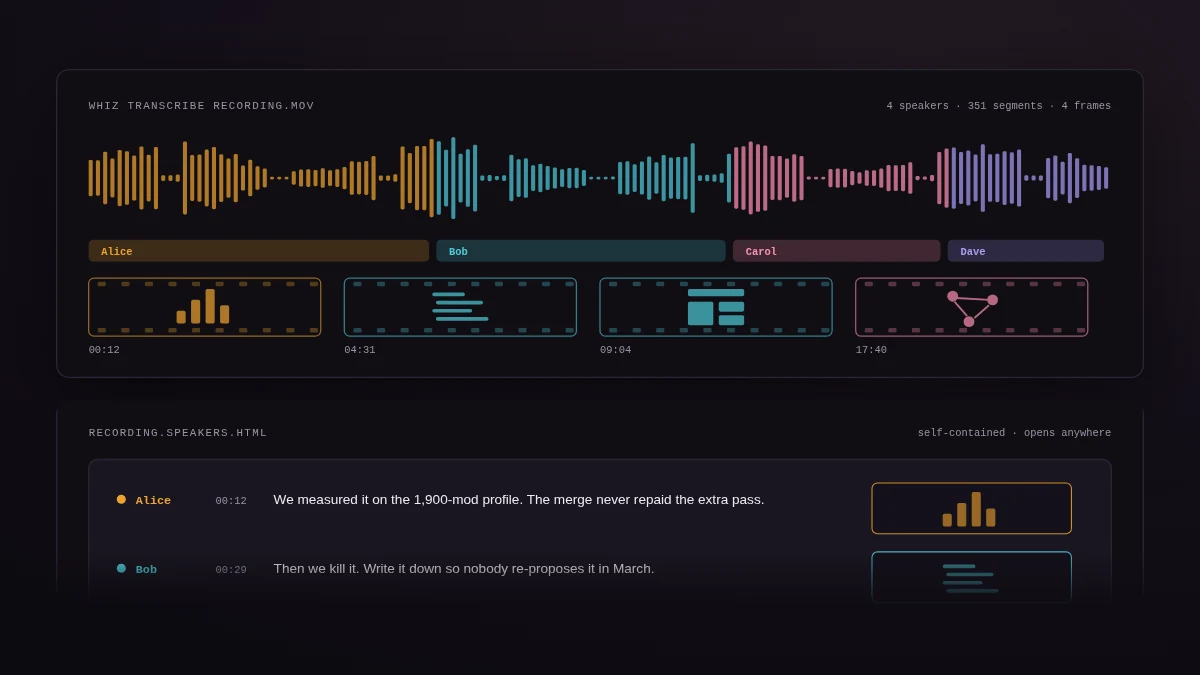1200x675 pixels.
Task: Open the text lines thumbnail in Bob's transcript row
Action: pyautogui.click(x=971, y=577)
